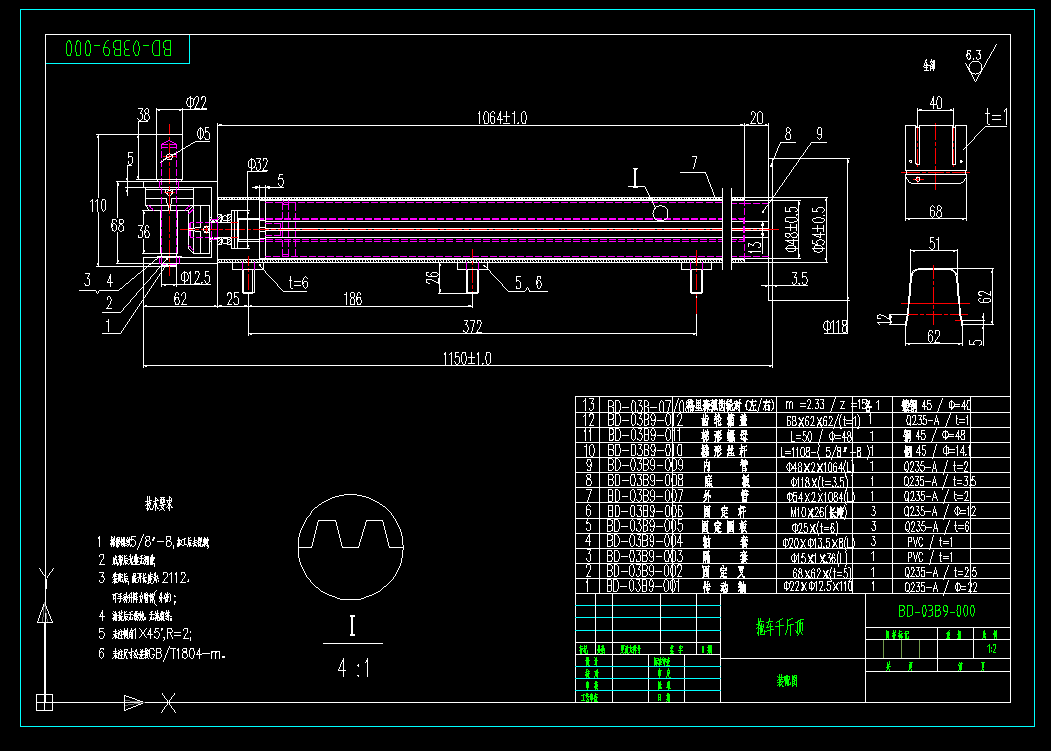Click the detail marker circle I on tube
Screen dimensions: 1051x751
pyautogui.click(x=659, y=210)
